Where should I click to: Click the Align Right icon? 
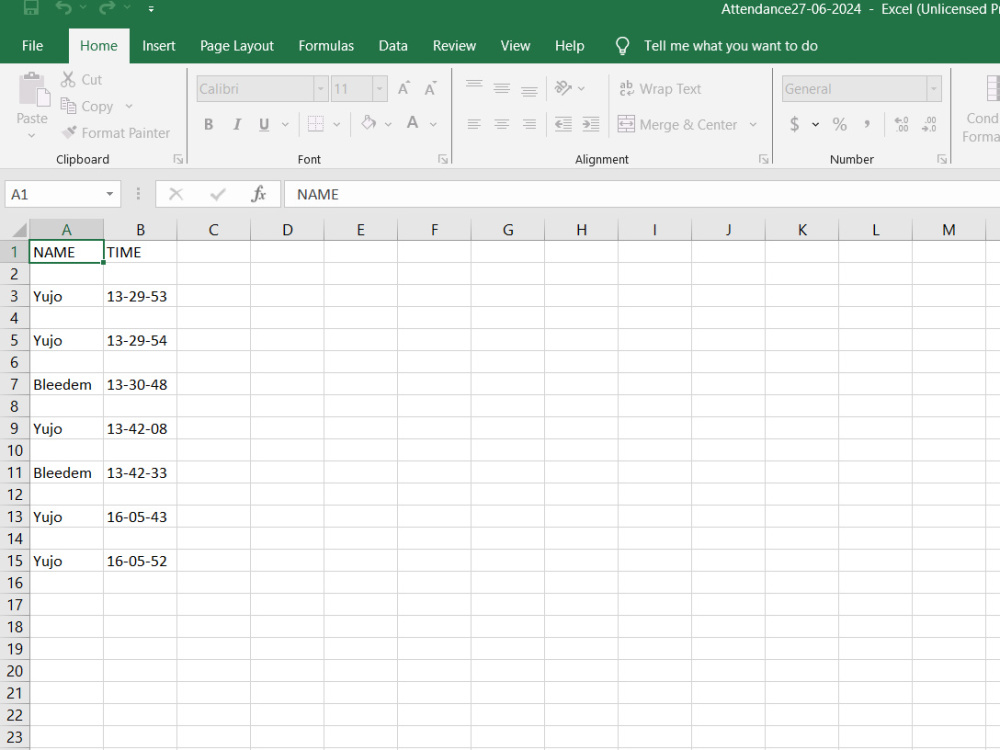529,124
